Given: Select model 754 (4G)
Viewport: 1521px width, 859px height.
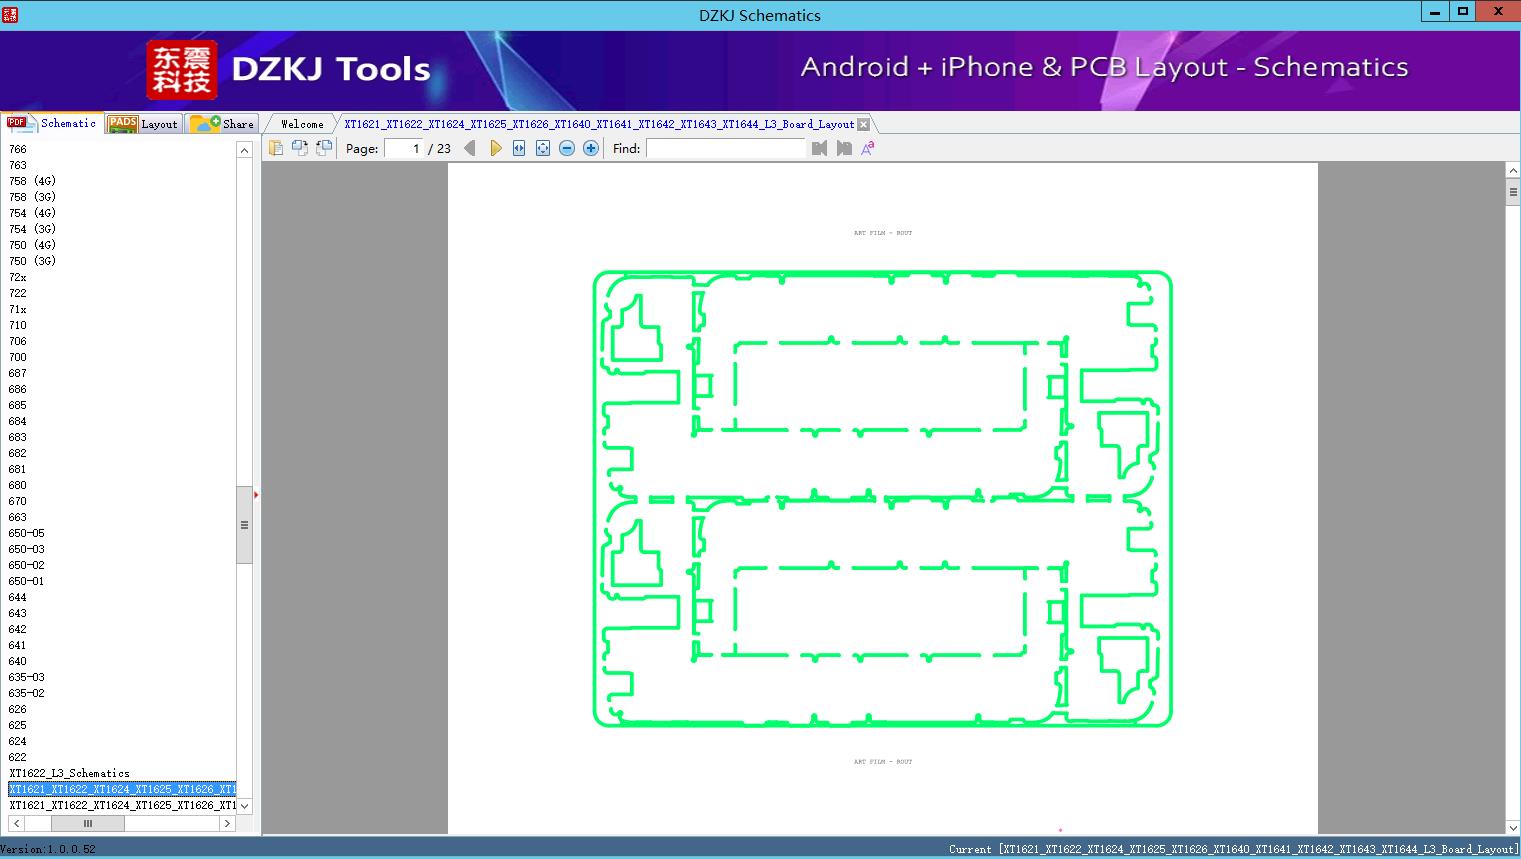Looking at the screenshot, I should coord(32,213).
